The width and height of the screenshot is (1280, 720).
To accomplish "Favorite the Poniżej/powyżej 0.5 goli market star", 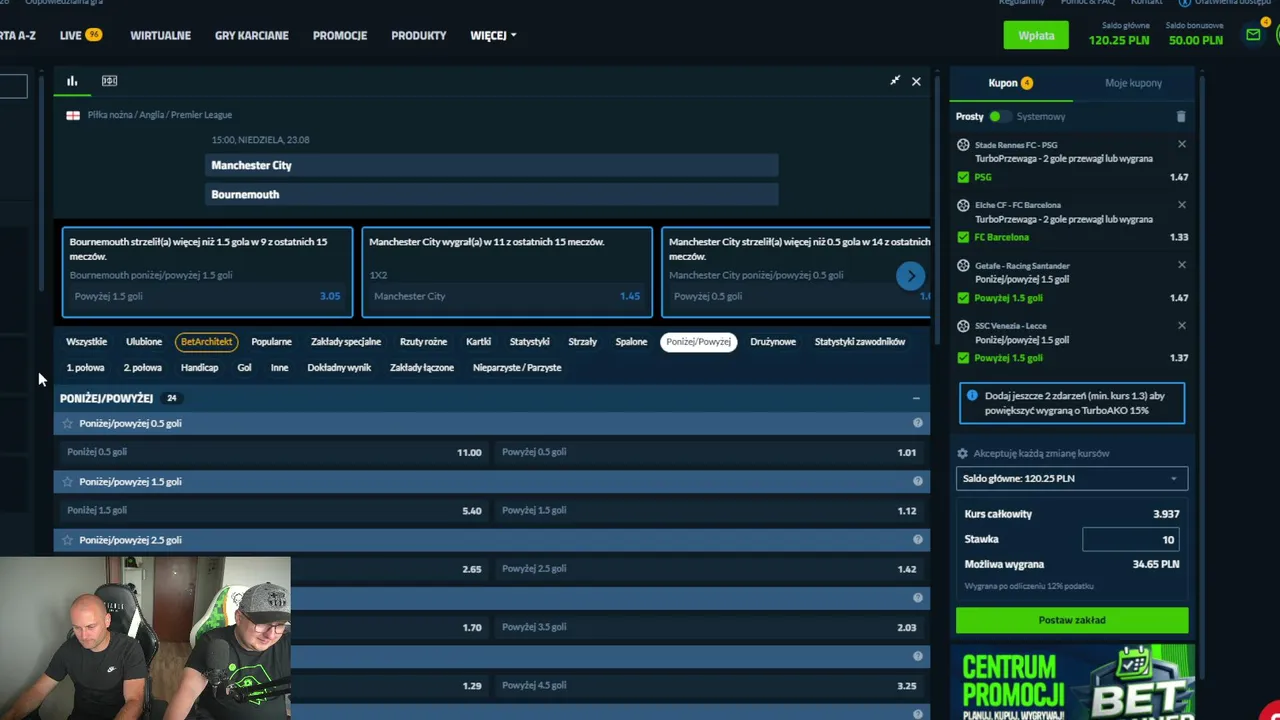I will (x=68, y=423).
